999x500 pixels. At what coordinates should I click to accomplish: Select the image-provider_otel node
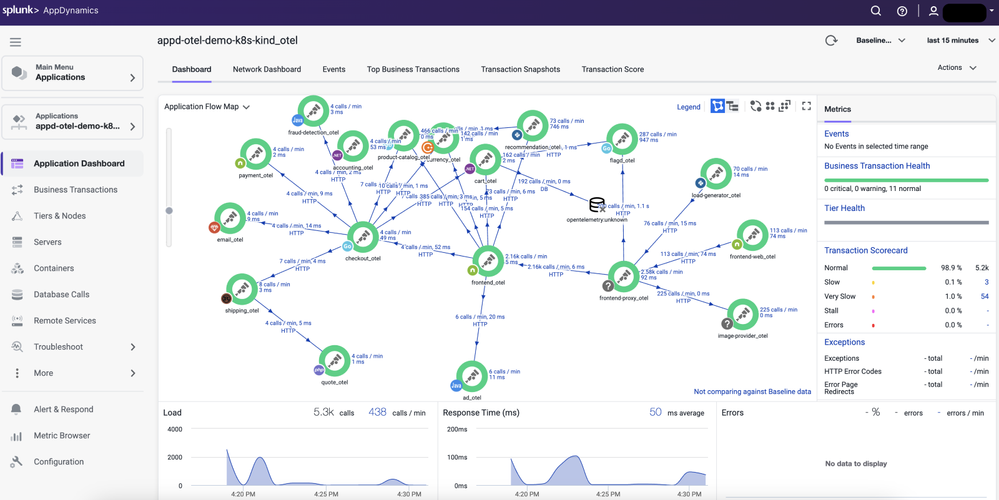[x=742, y=315]
